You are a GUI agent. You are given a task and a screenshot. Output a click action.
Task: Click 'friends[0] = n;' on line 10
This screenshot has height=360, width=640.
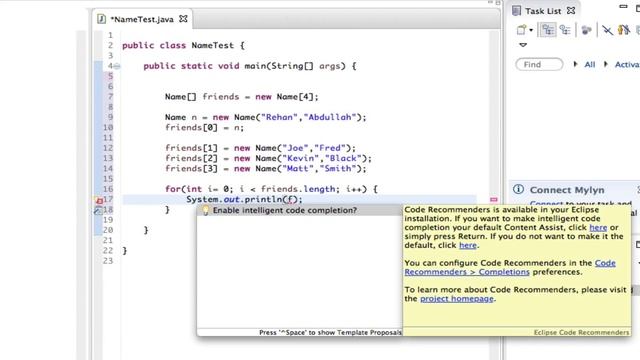click(x=204, y=127)
